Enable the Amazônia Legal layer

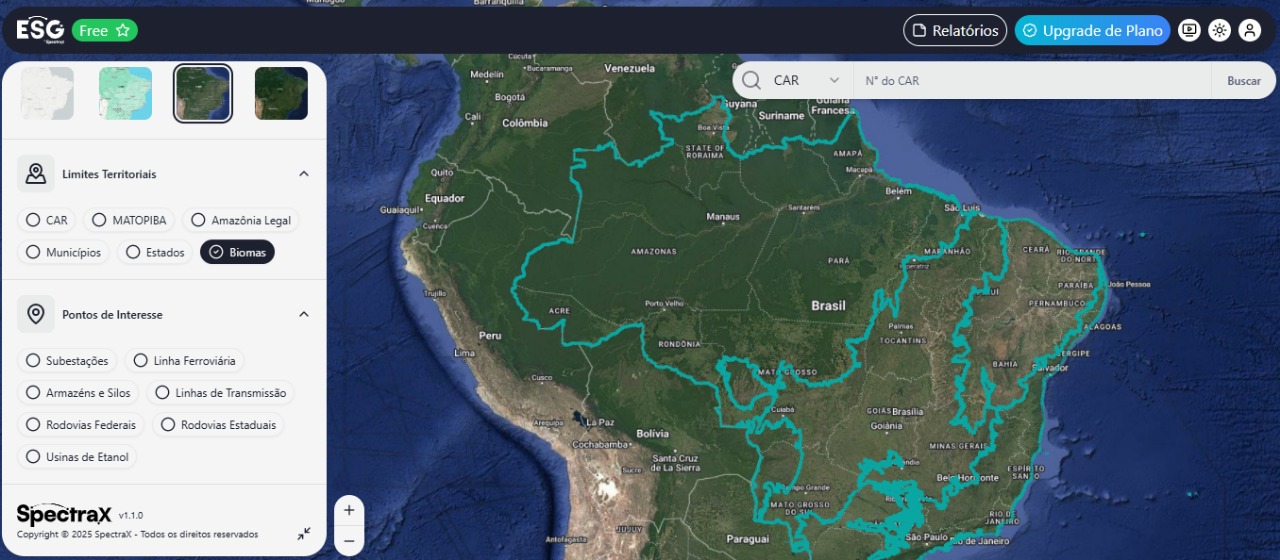click(x=241, y=220)
